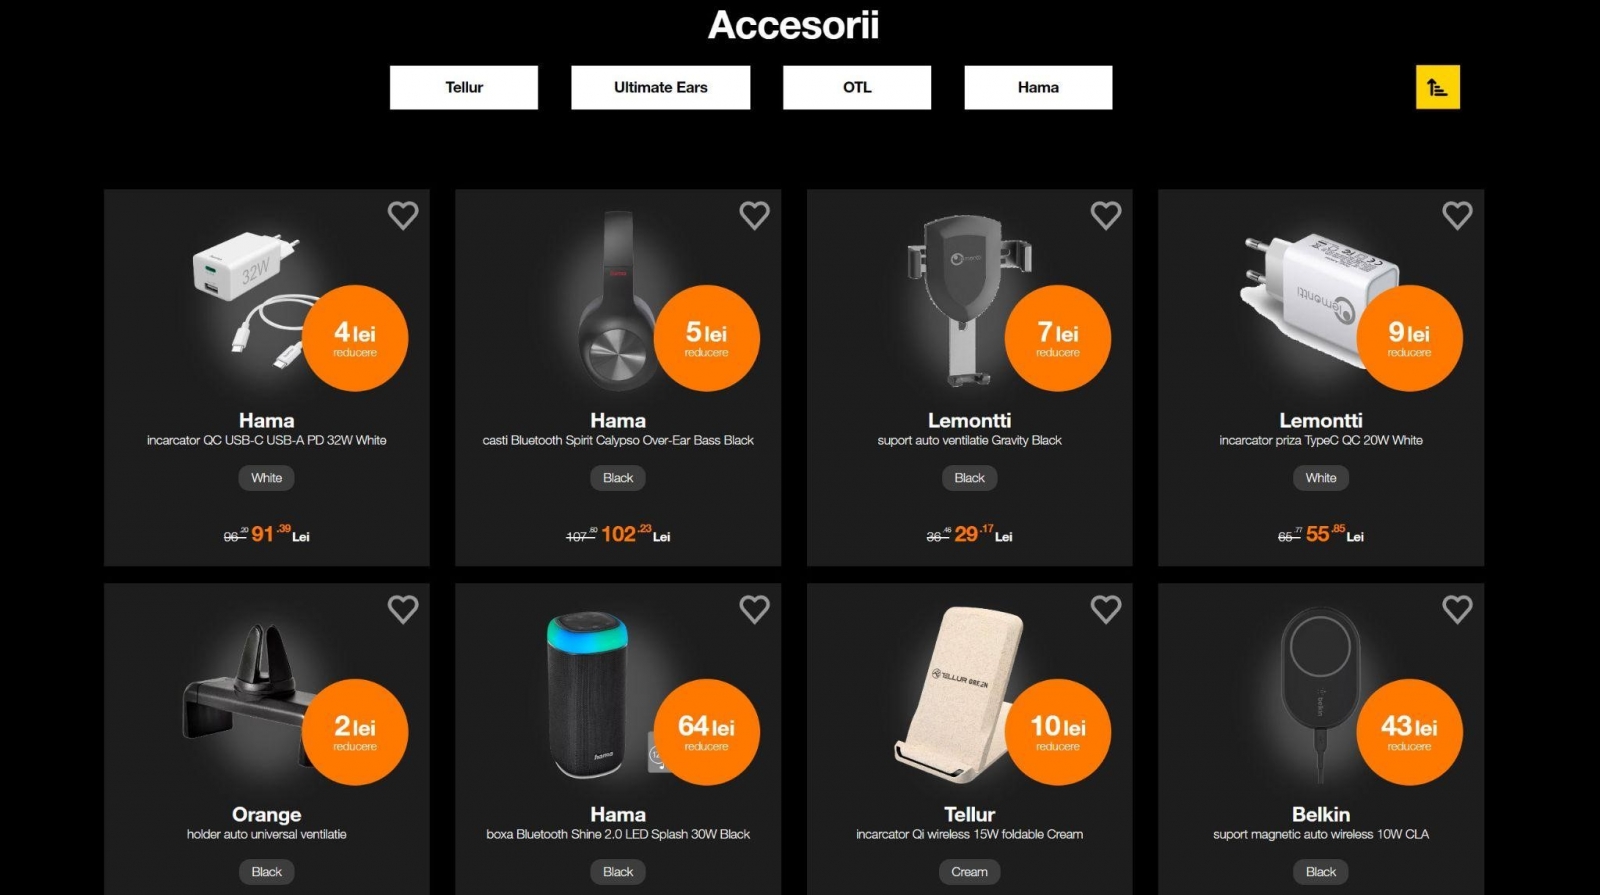Viewport: 1600px width, 895px height.
Task: Select Black color chip on Hama headphones
Action: coord(618,478)
